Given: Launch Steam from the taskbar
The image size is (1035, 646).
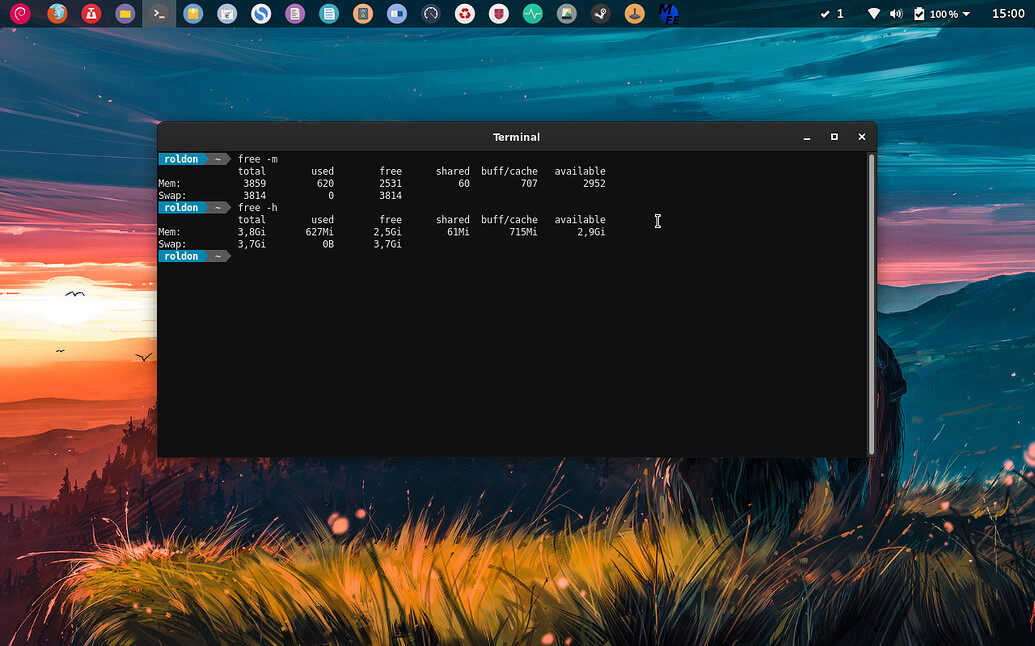Looking at the screenshot, I should point(600,14).
